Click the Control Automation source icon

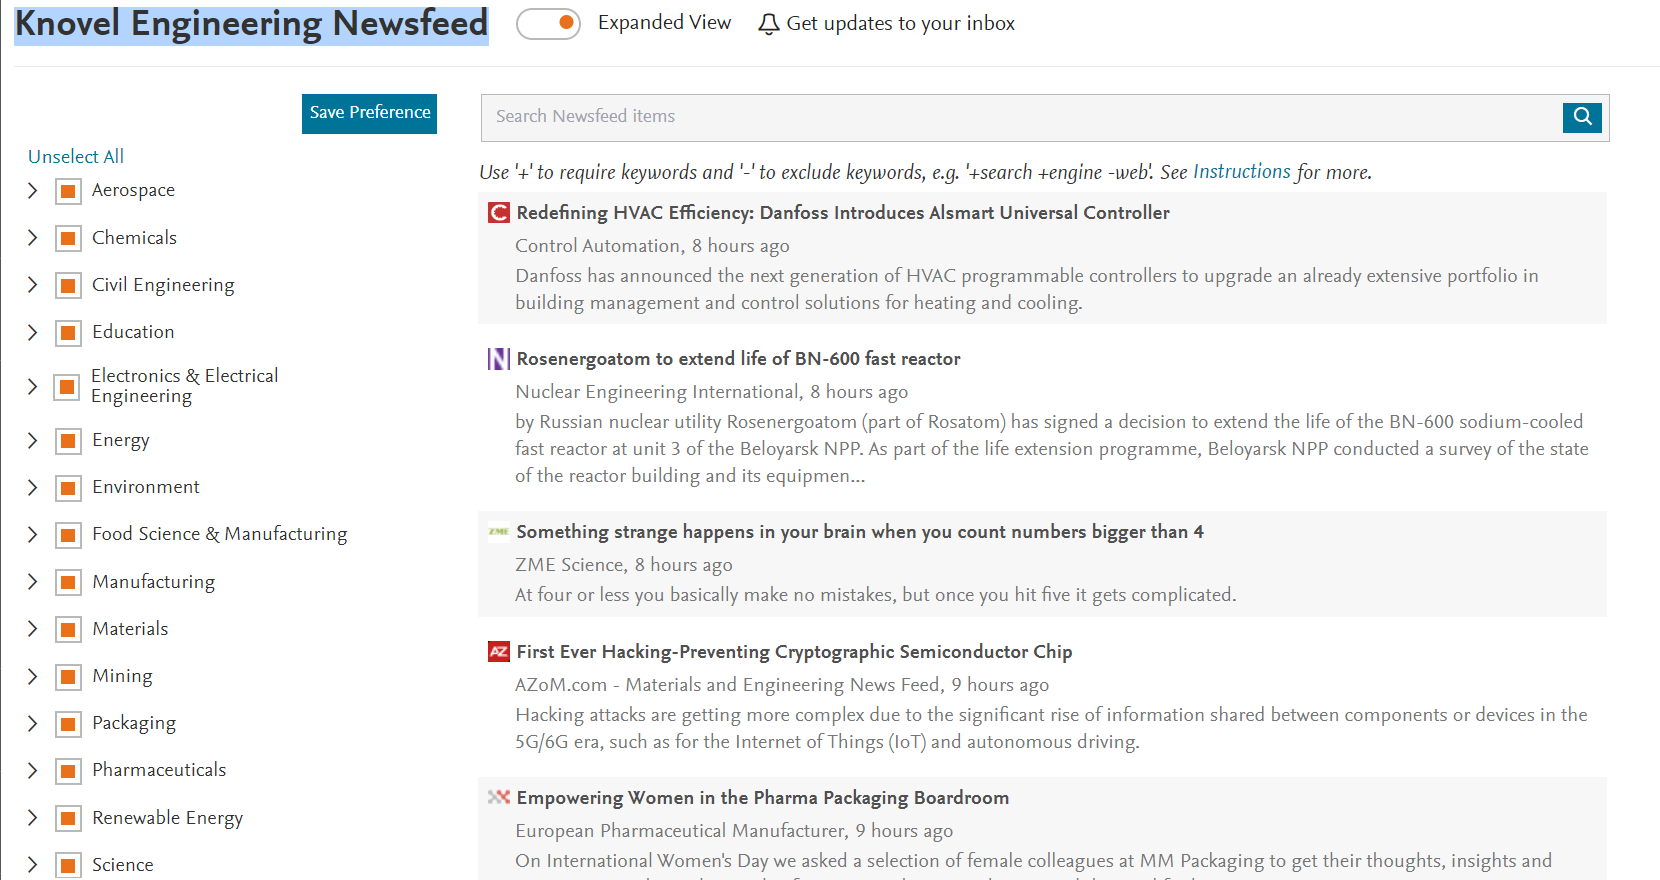point(499,213)
